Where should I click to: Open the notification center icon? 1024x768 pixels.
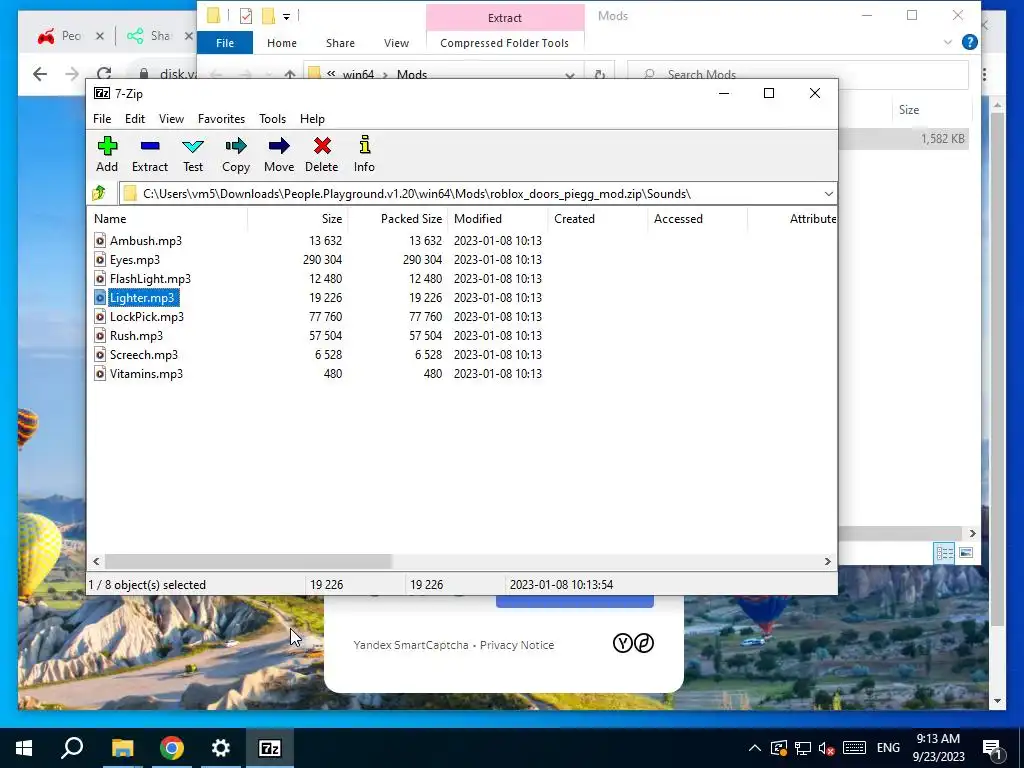(x=992, y=748)
